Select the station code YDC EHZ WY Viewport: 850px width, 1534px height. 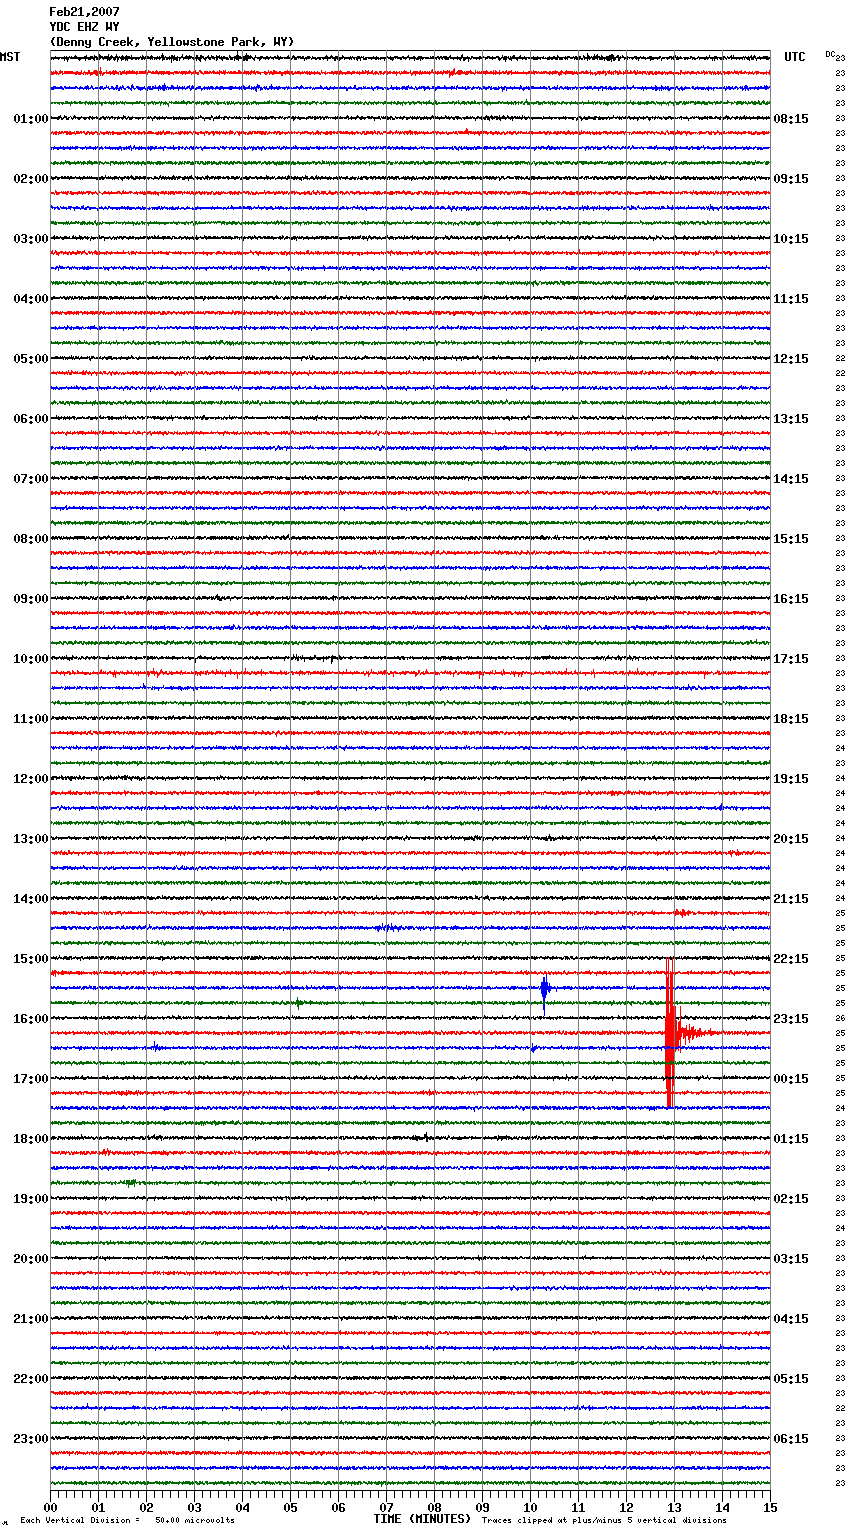(84, 27)
